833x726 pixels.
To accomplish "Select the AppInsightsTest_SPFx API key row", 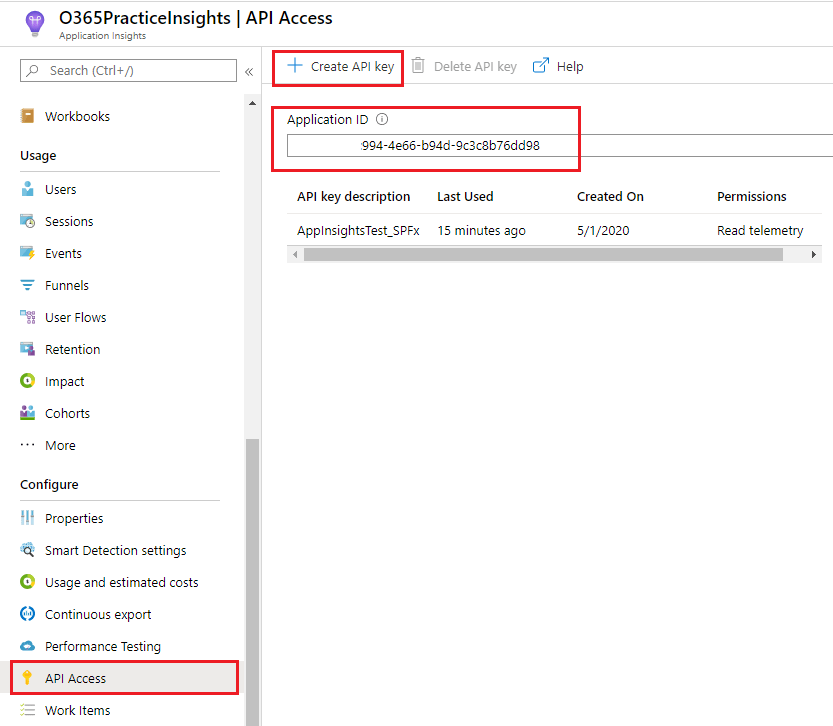I will pos(358,230).
